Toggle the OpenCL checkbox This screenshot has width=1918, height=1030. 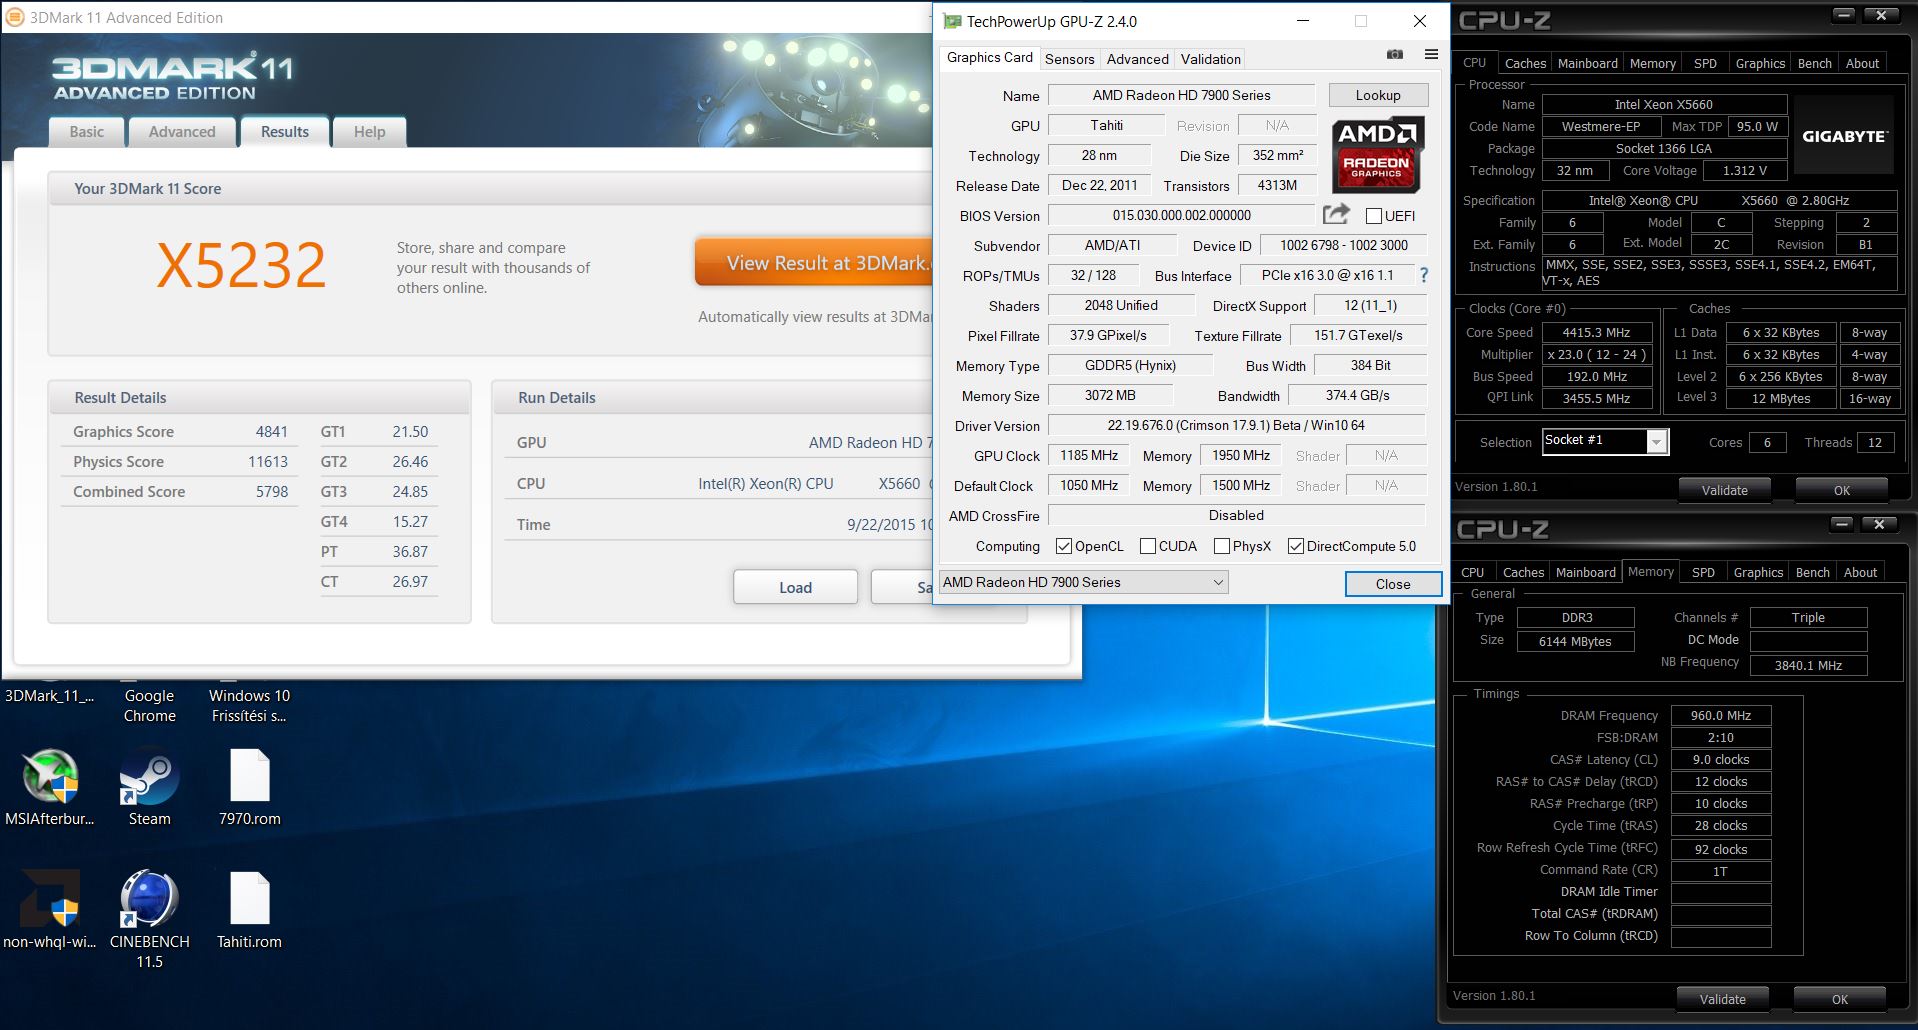[x=1064, y=546]
